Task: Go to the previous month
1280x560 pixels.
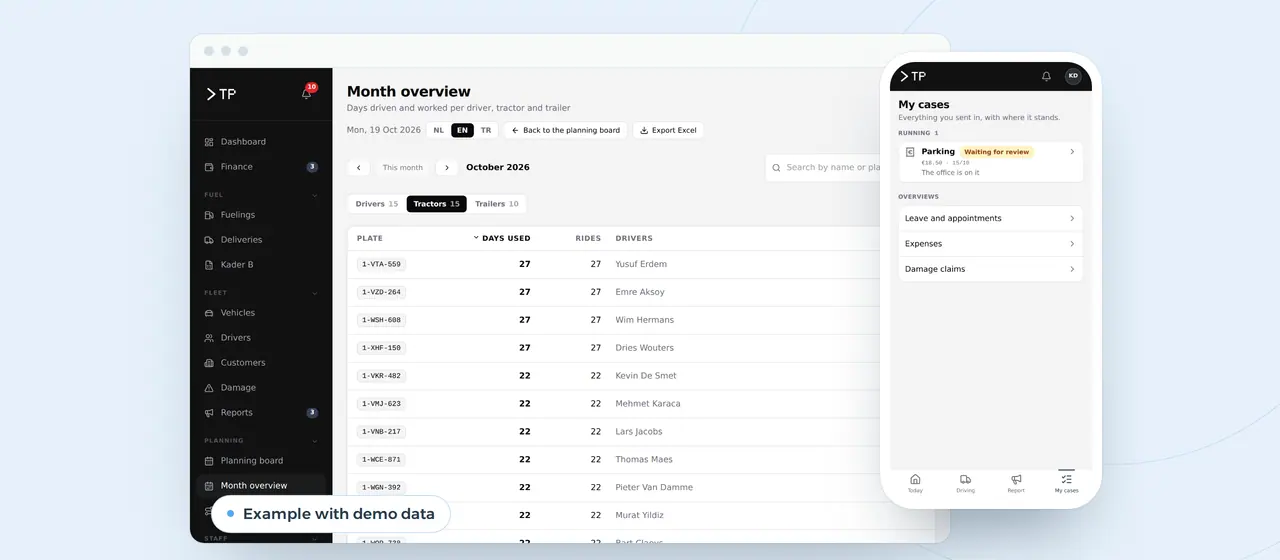Action: coord(358,168)
